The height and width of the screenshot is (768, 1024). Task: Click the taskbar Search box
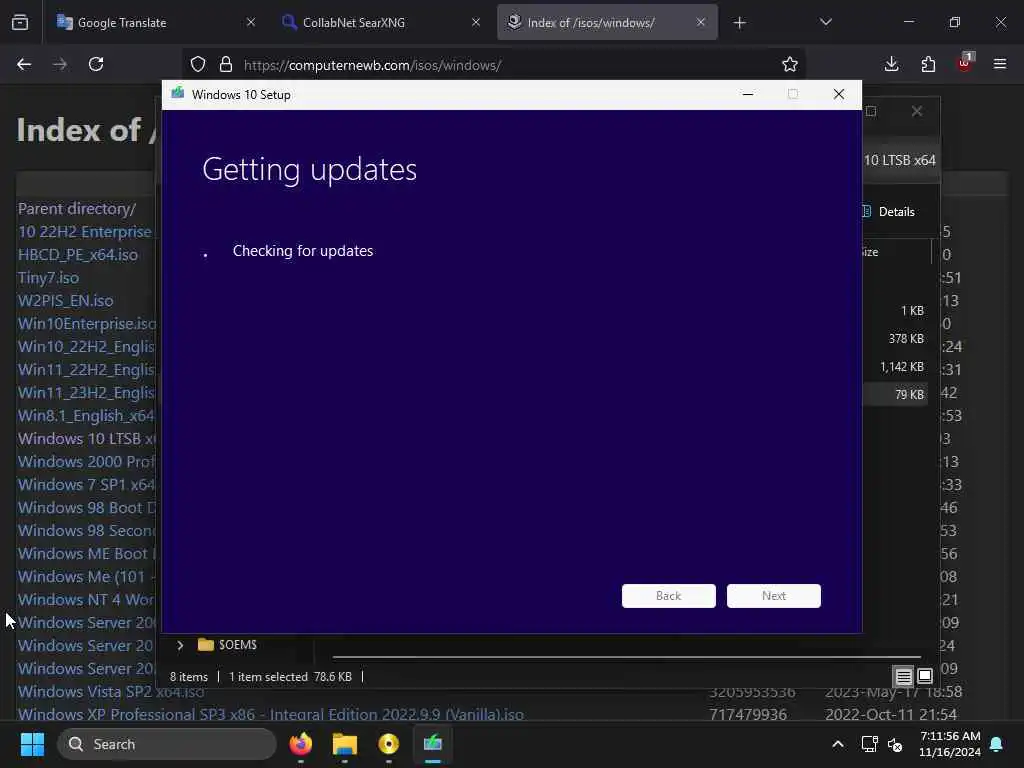(x=167, y=744)
